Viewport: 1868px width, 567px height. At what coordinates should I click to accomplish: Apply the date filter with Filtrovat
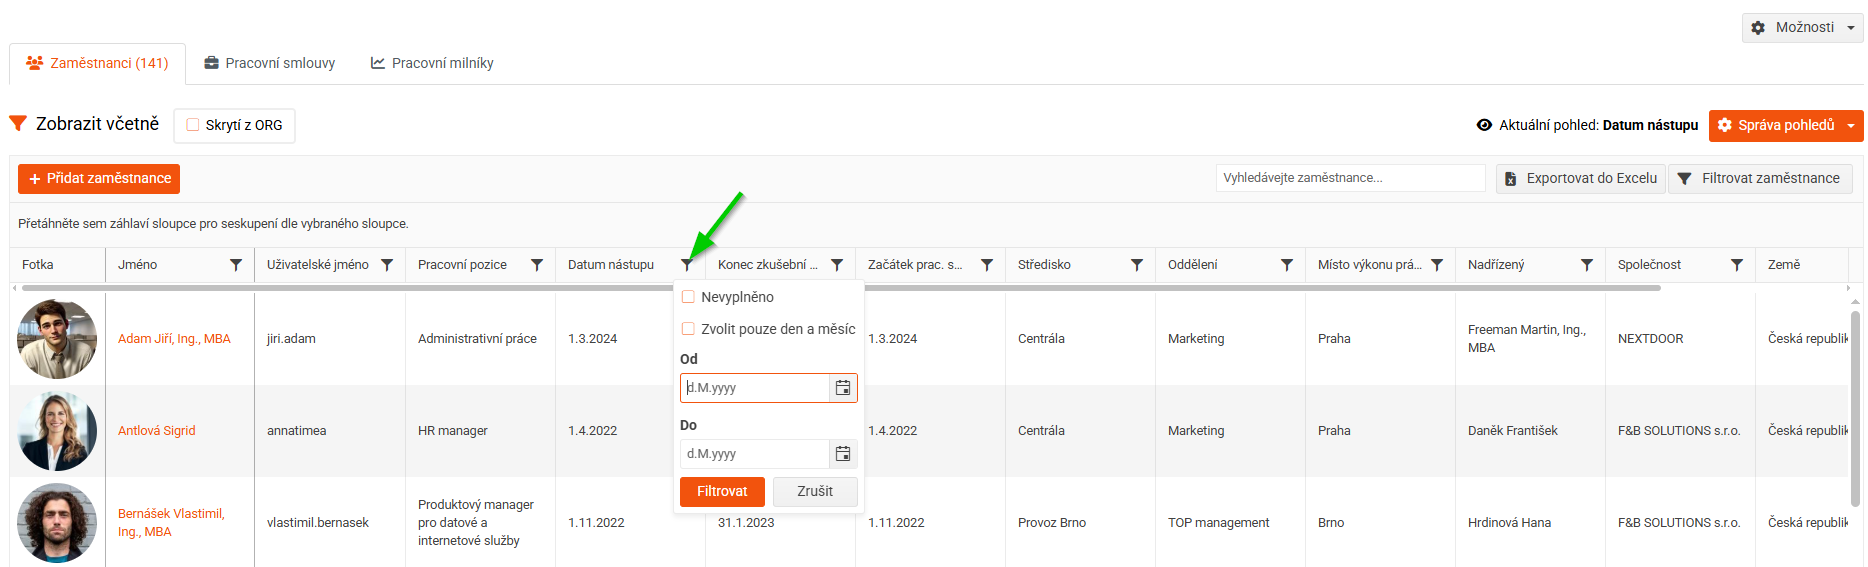coord(722,492)
